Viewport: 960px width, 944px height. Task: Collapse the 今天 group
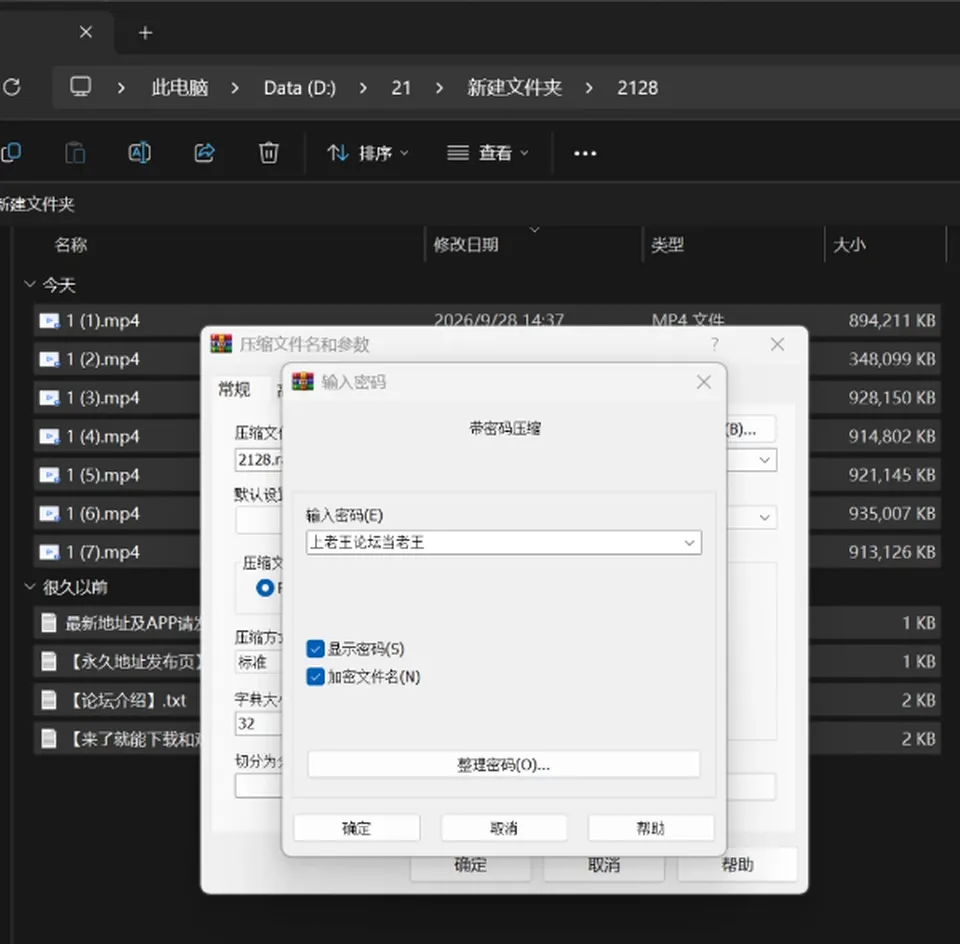pyautogui.click(x=29, y=284)
